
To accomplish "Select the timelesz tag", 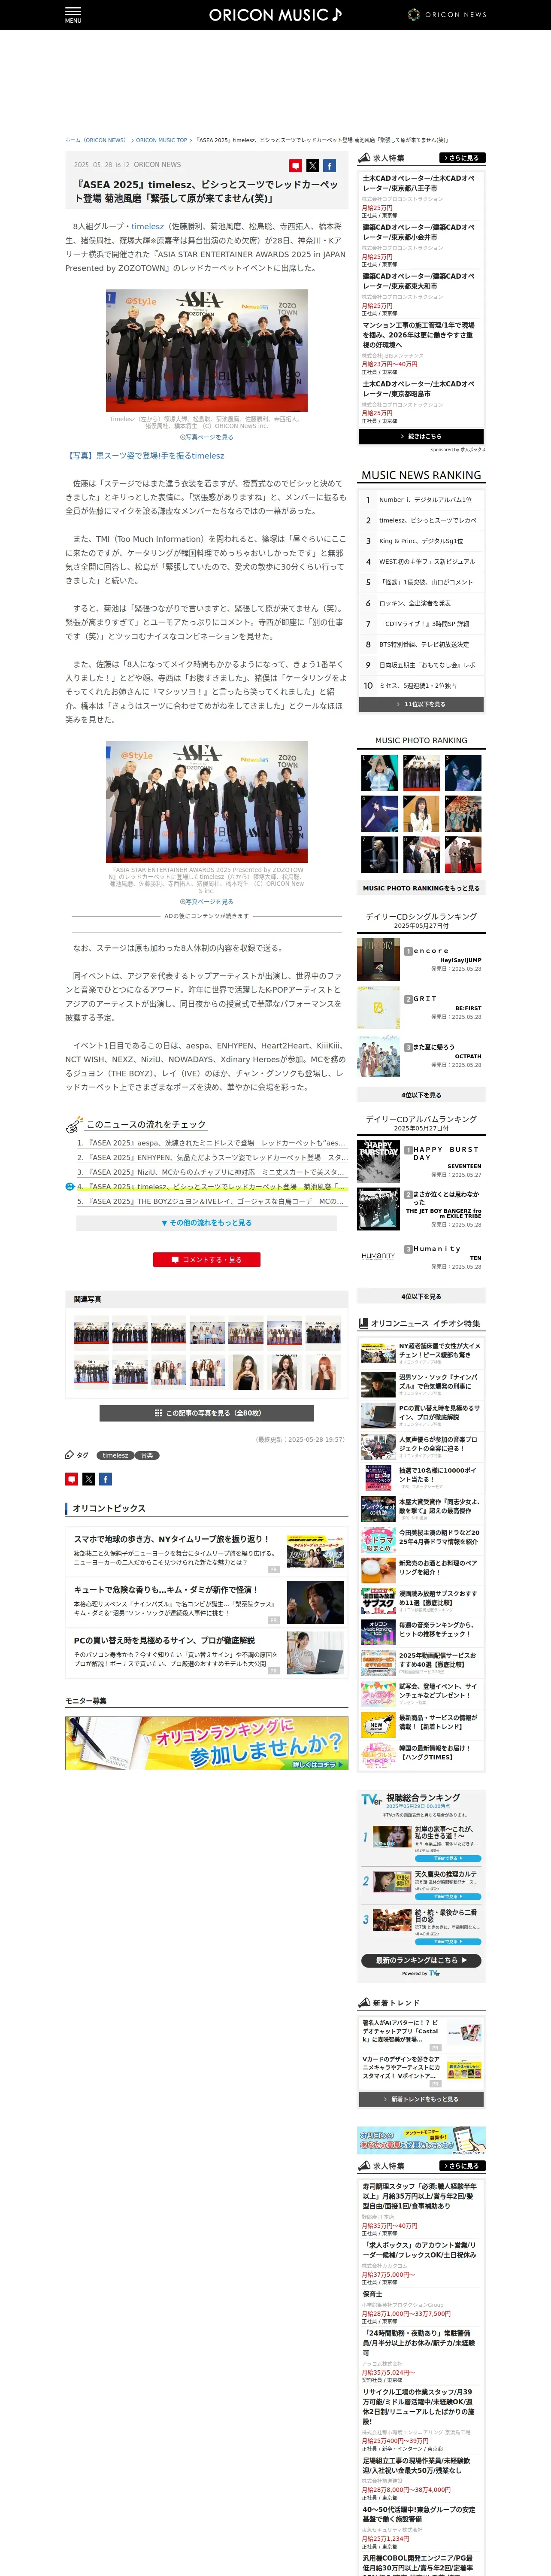I will pyautogui.click(x=116, y=1455).
